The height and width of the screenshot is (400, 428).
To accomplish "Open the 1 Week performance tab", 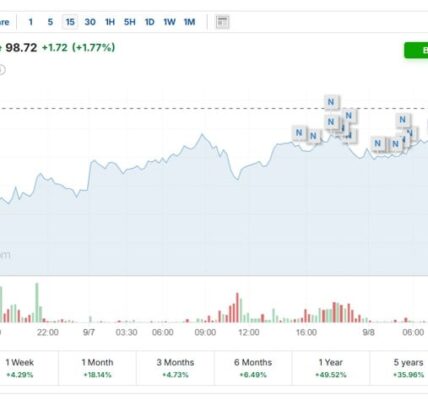I will coord(20,368).
